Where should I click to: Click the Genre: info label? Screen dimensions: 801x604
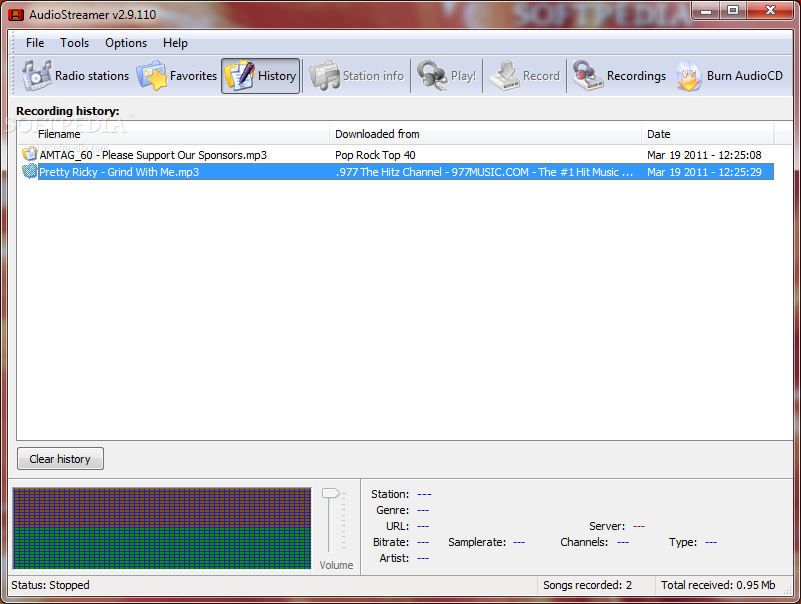coord(392,510)
